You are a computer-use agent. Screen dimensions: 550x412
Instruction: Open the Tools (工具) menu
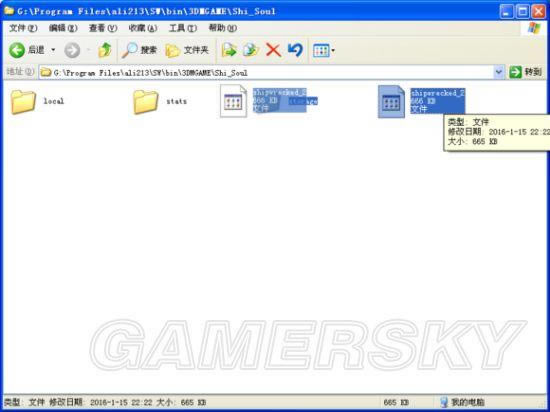[183, 28]
